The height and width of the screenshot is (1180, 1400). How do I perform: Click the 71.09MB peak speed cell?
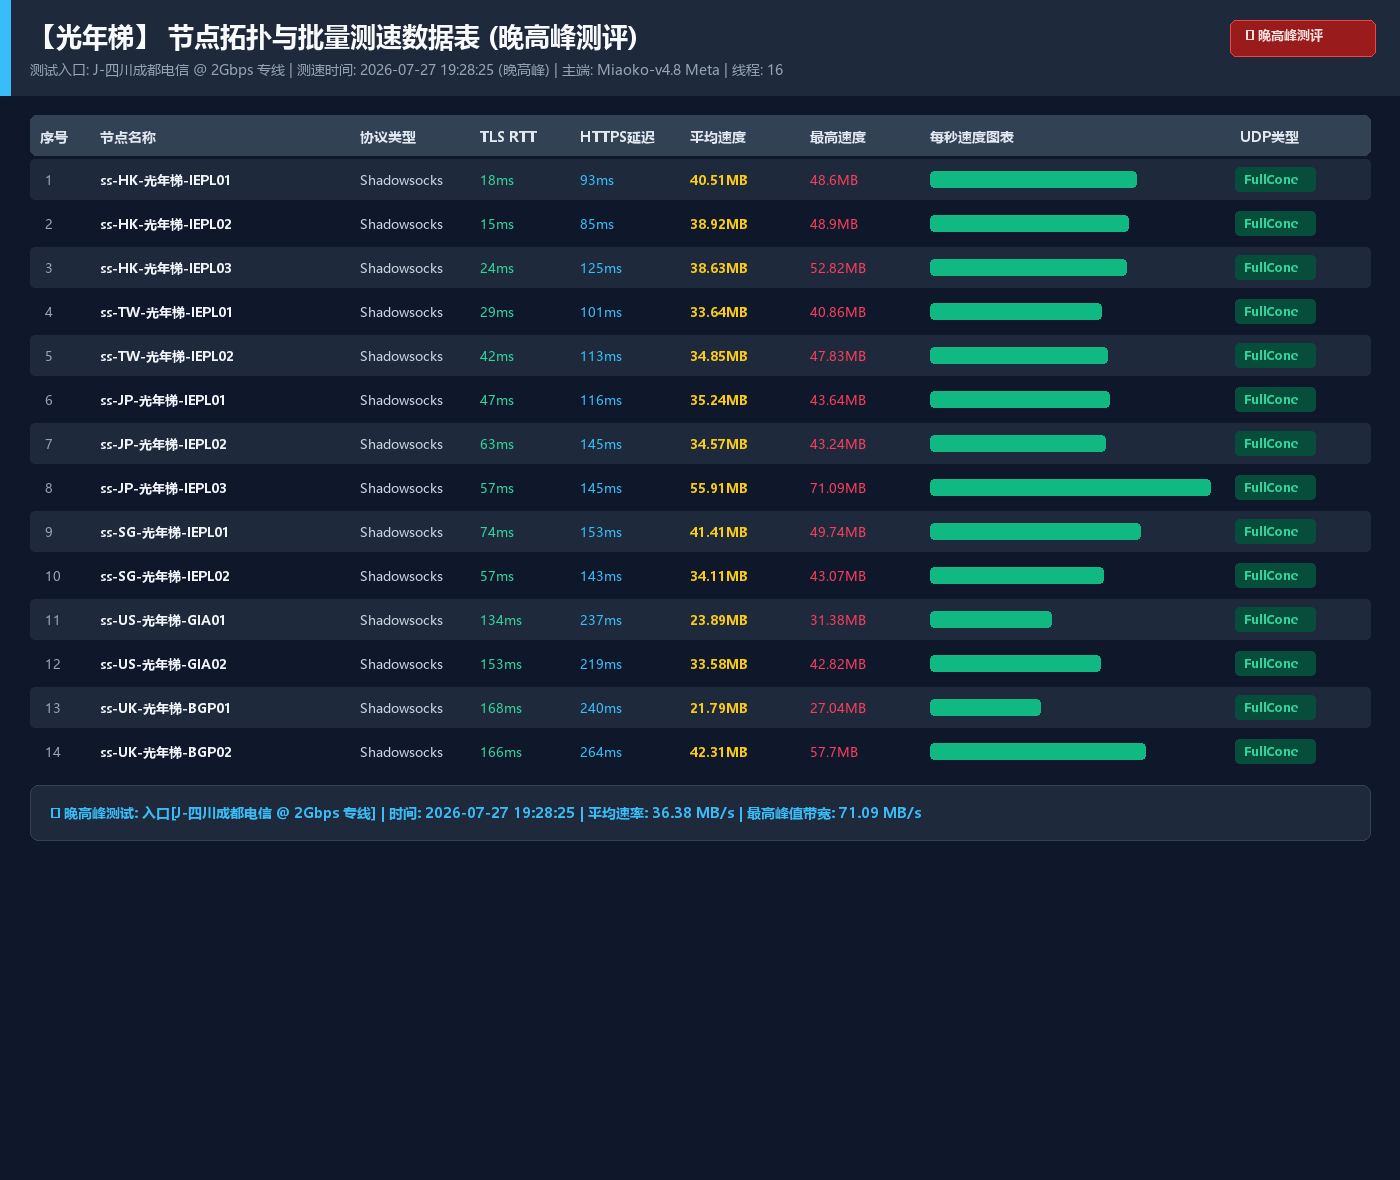pyautogui.click(x=838, y=488)
